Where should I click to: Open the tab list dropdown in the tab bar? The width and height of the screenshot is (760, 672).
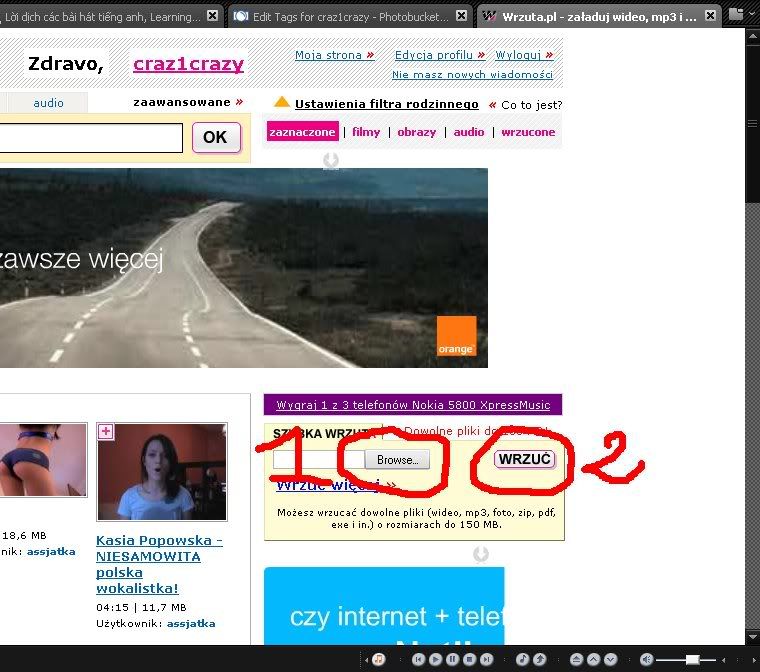point(740,15)
